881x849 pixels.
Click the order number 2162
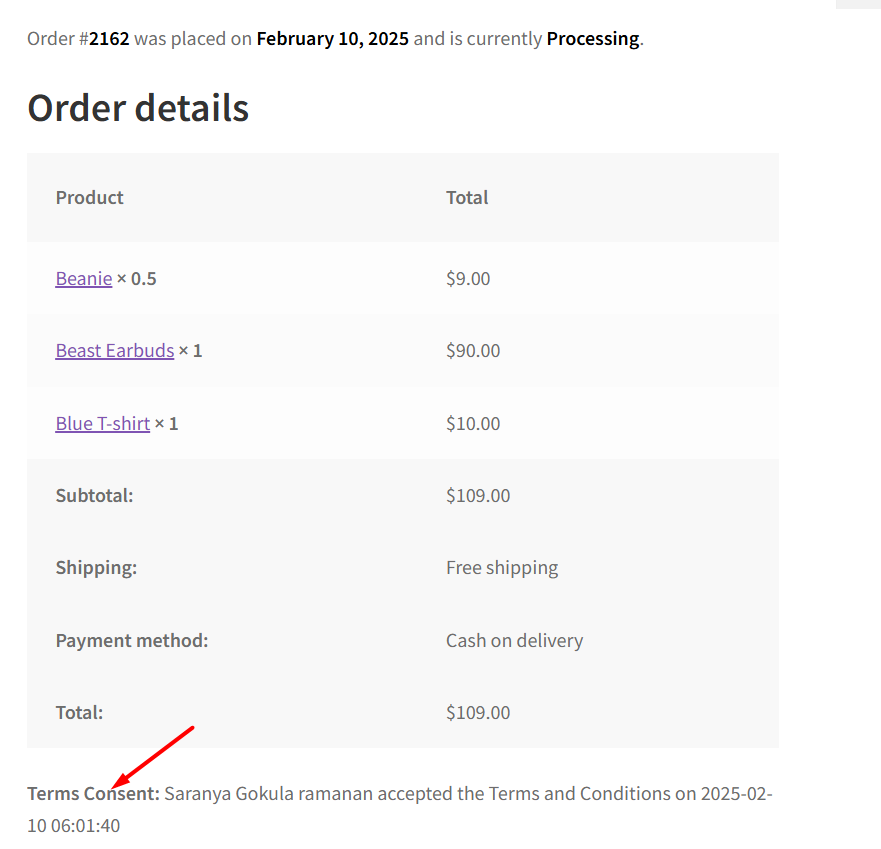coord(109,39)
